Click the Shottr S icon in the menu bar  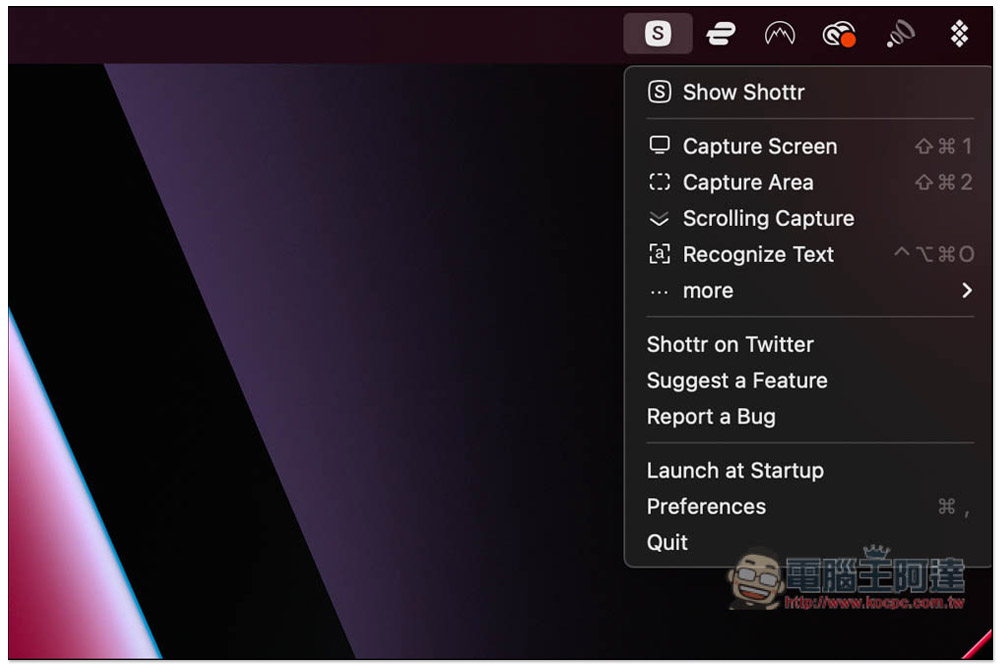[658, 33]
